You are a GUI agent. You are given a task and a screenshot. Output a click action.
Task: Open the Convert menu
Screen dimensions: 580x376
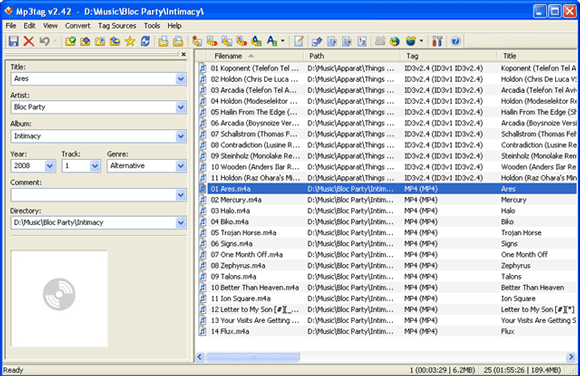coord(78,26)
